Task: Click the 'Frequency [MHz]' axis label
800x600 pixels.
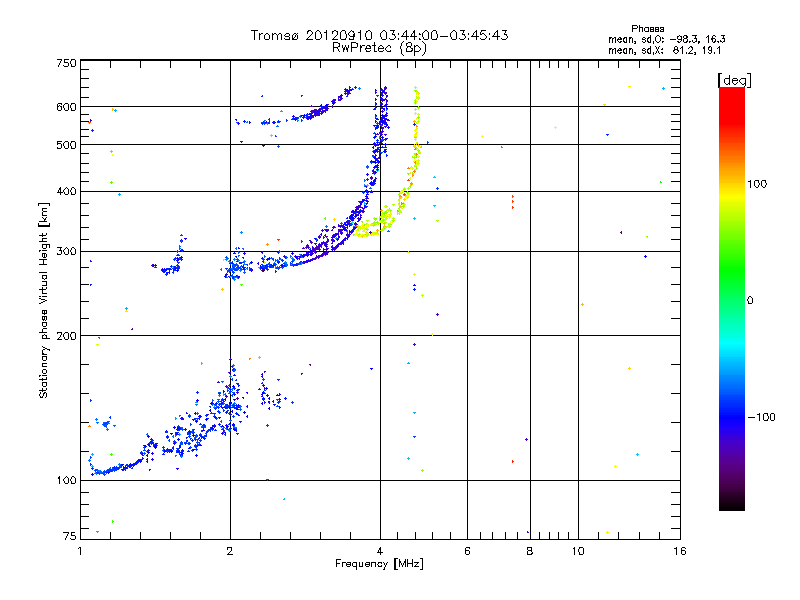Action: click(379, 564)
